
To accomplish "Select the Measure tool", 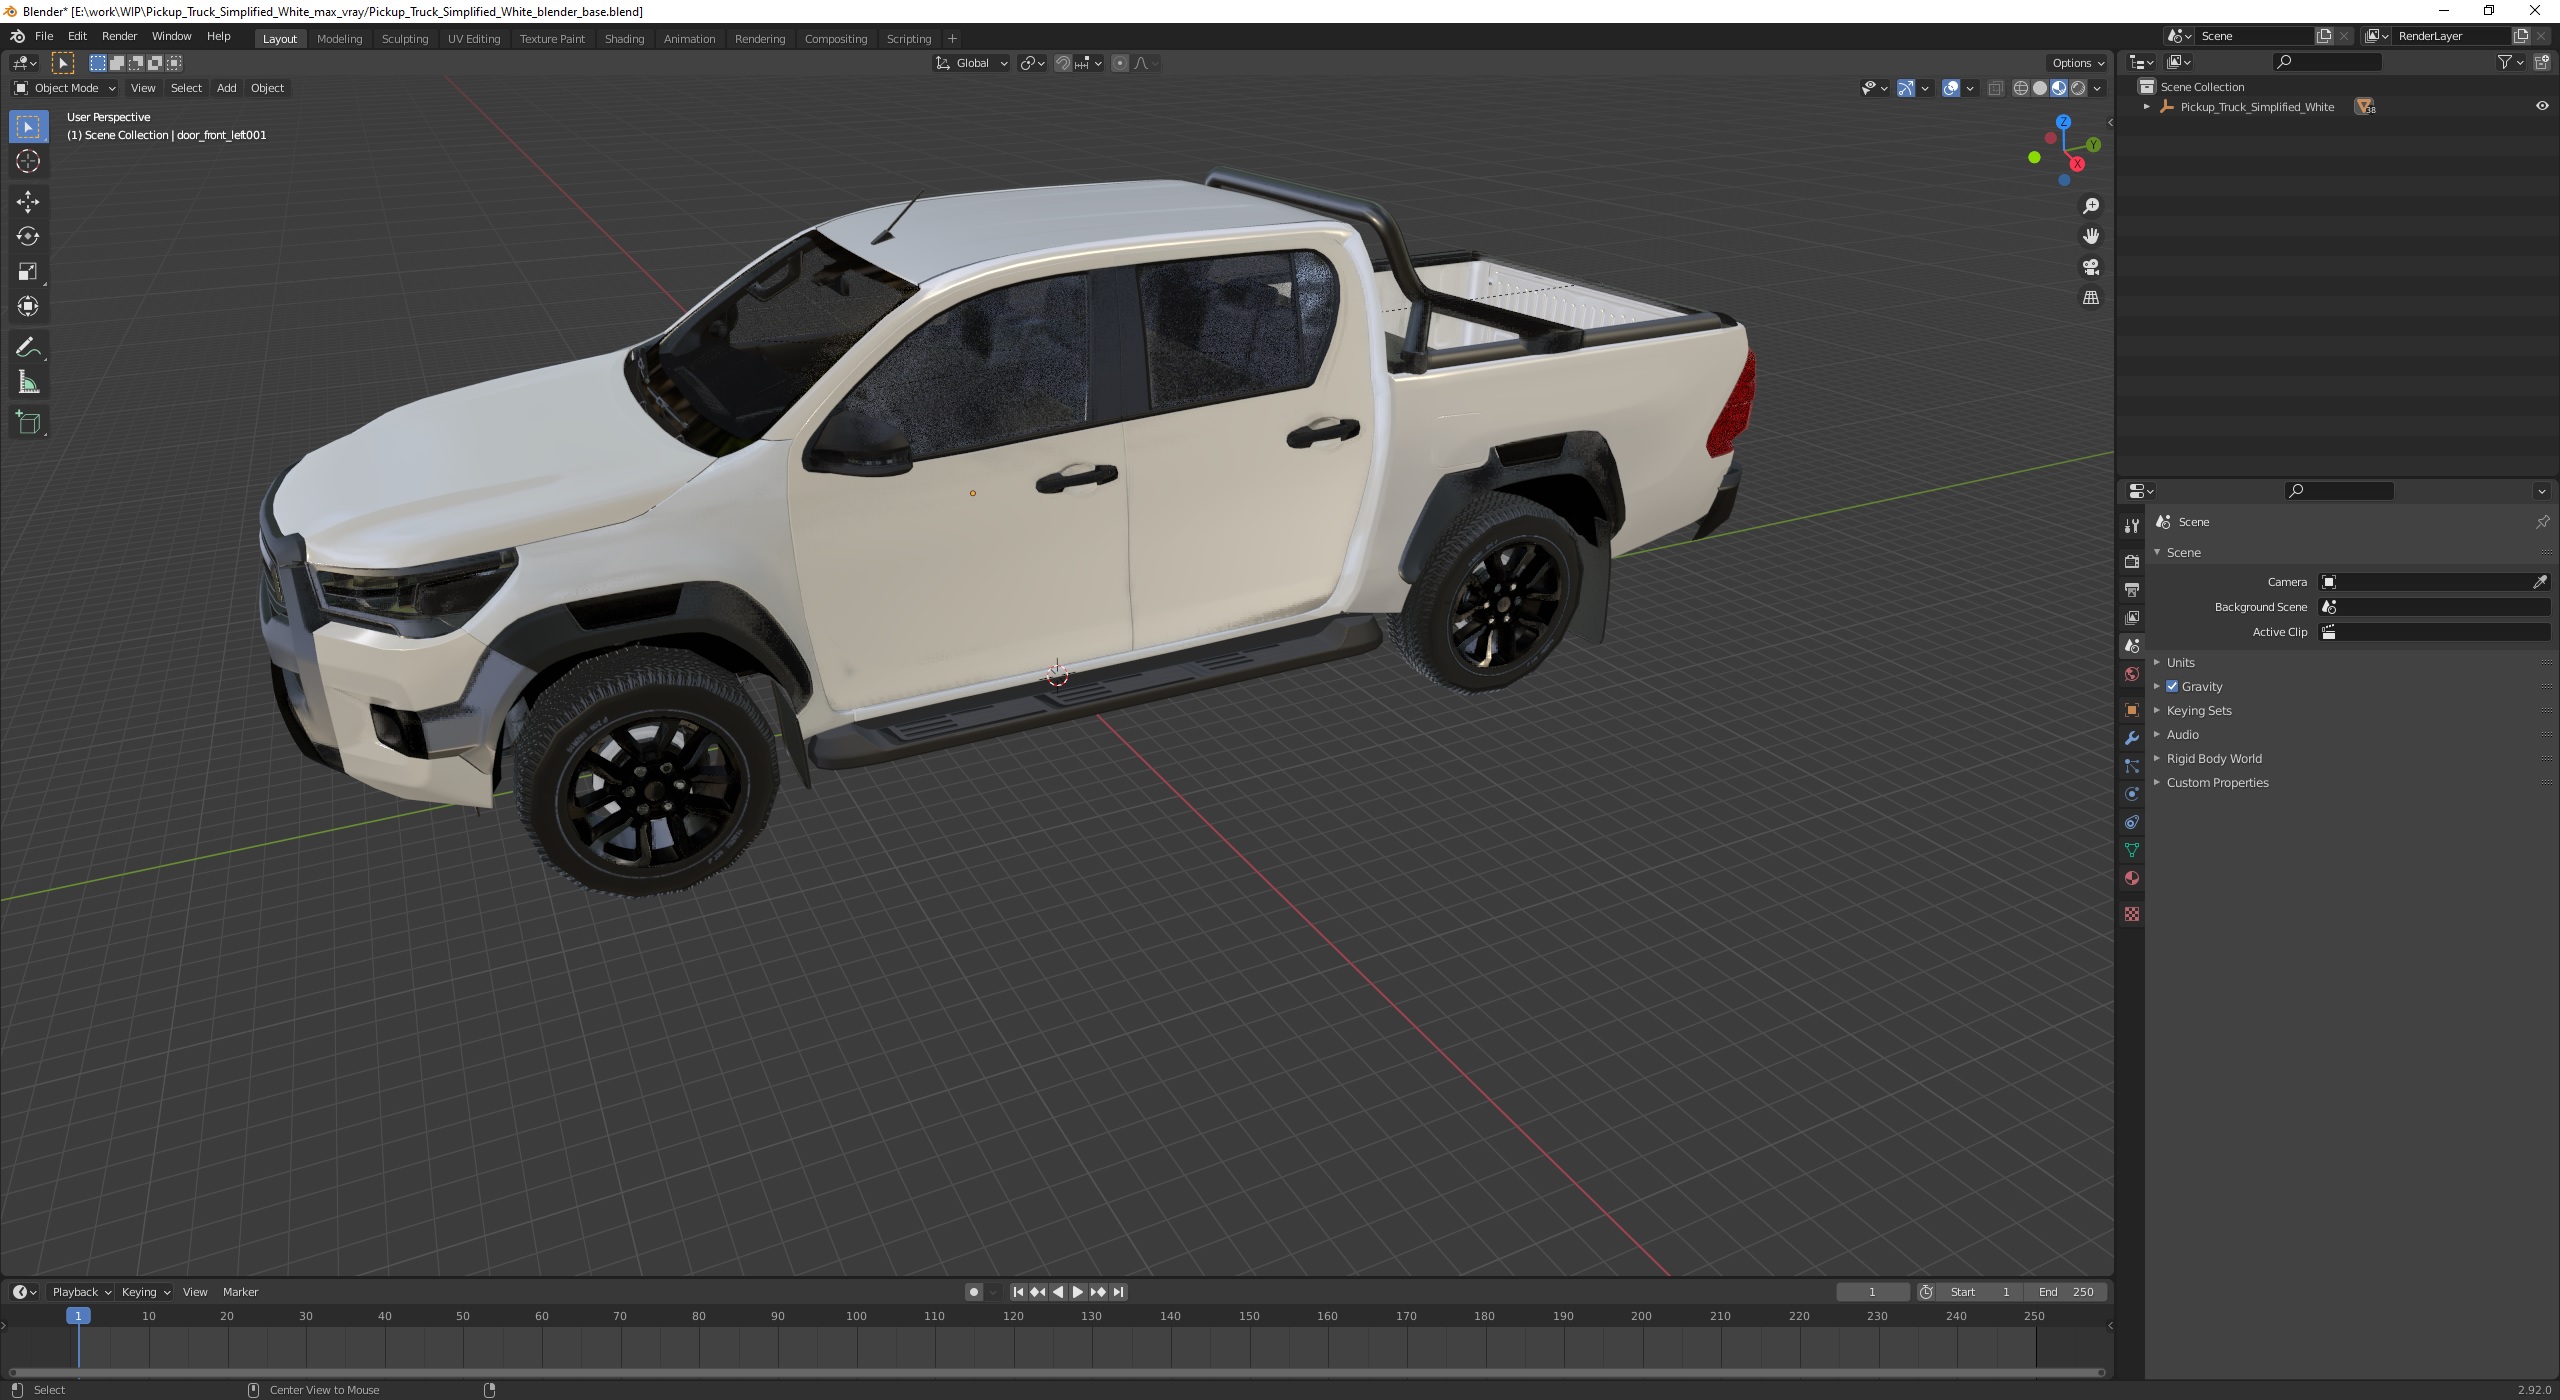I will (28, 383).
